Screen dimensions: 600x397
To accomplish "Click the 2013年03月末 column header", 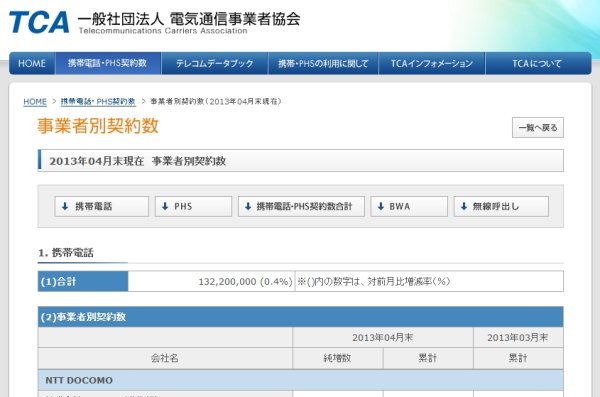I will pos(518,338).
